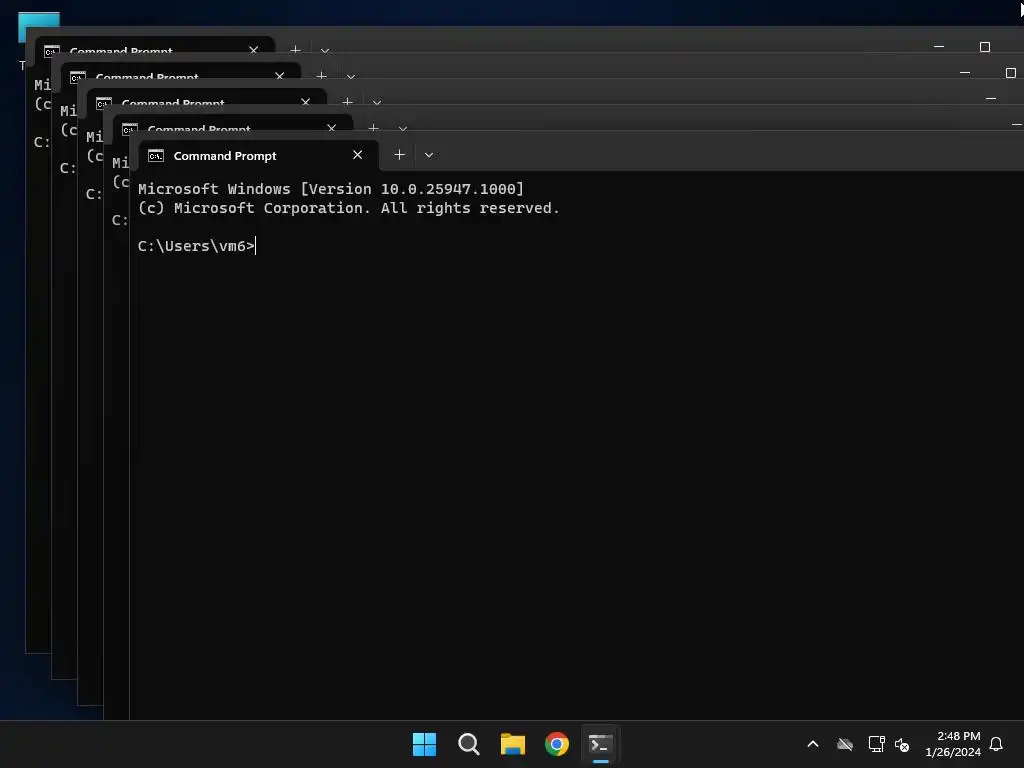Close the tab in the middle Command Prompt window
Viewport: 1024px width, 768px height.
pyautogui.click(x=306, y=103)
